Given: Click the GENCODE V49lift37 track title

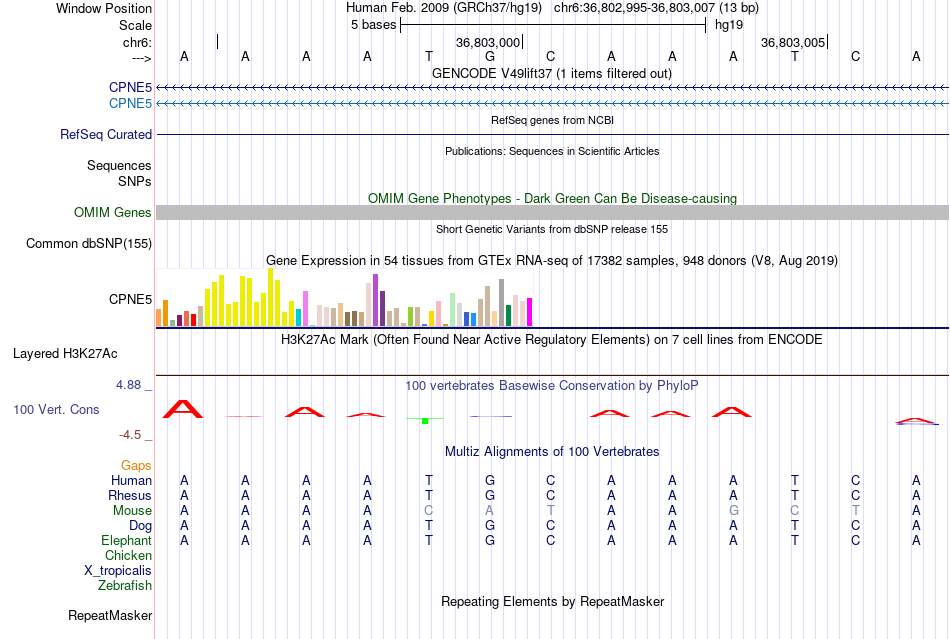Looking at the screenshot, I should (x=552, y=73).
